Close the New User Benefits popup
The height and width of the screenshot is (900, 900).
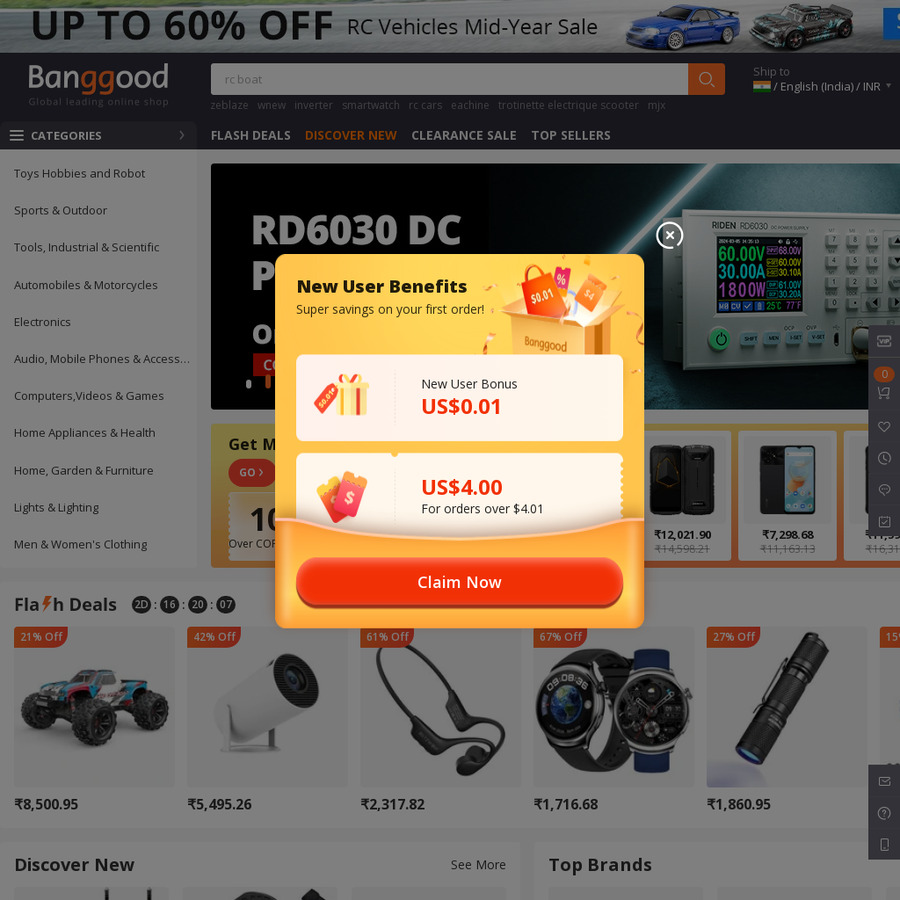click(x=669, y=235)
